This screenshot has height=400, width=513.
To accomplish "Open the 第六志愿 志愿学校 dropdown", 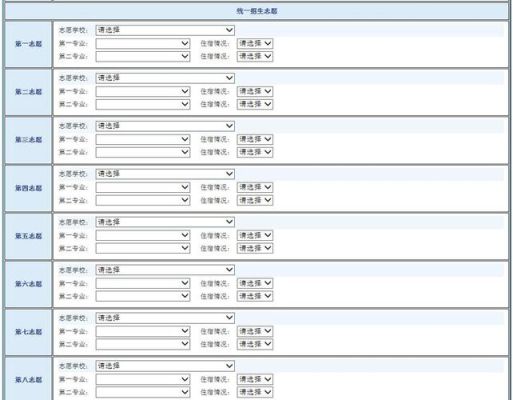I will (x=165, y=270).
